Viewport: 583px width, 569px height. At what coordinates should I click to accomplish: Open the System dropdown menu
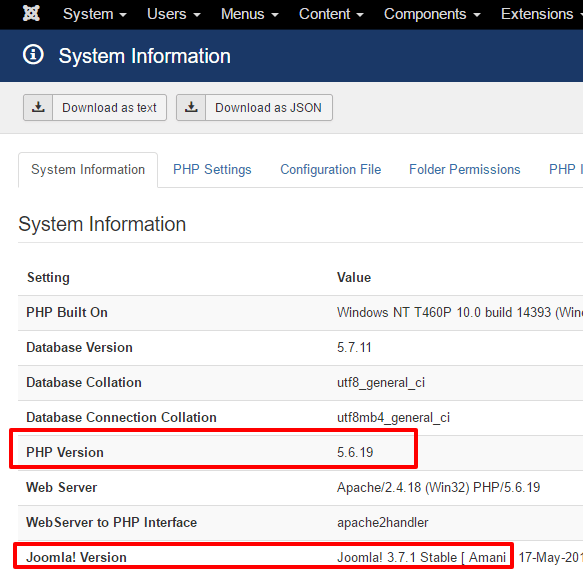pyautogui.click(x=95, y=14)
